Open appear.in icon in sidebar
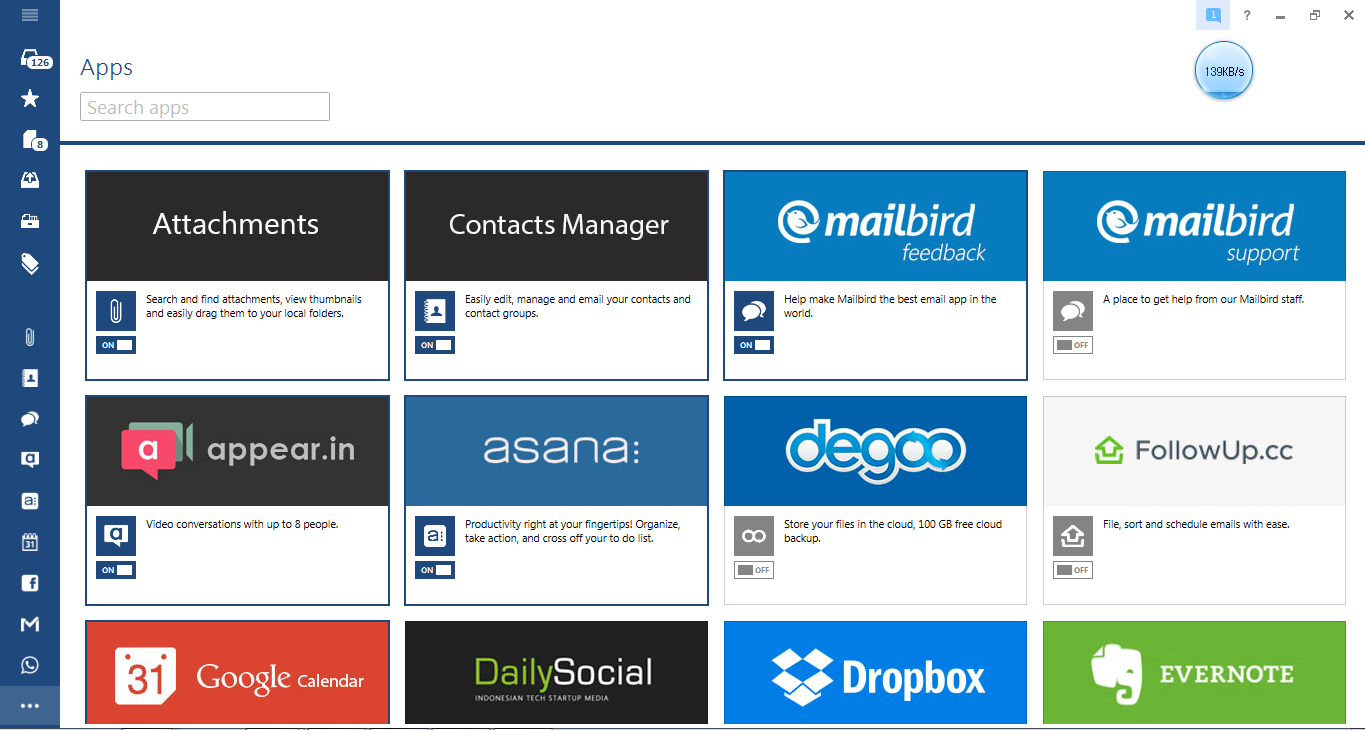 [x=30, y=460]
